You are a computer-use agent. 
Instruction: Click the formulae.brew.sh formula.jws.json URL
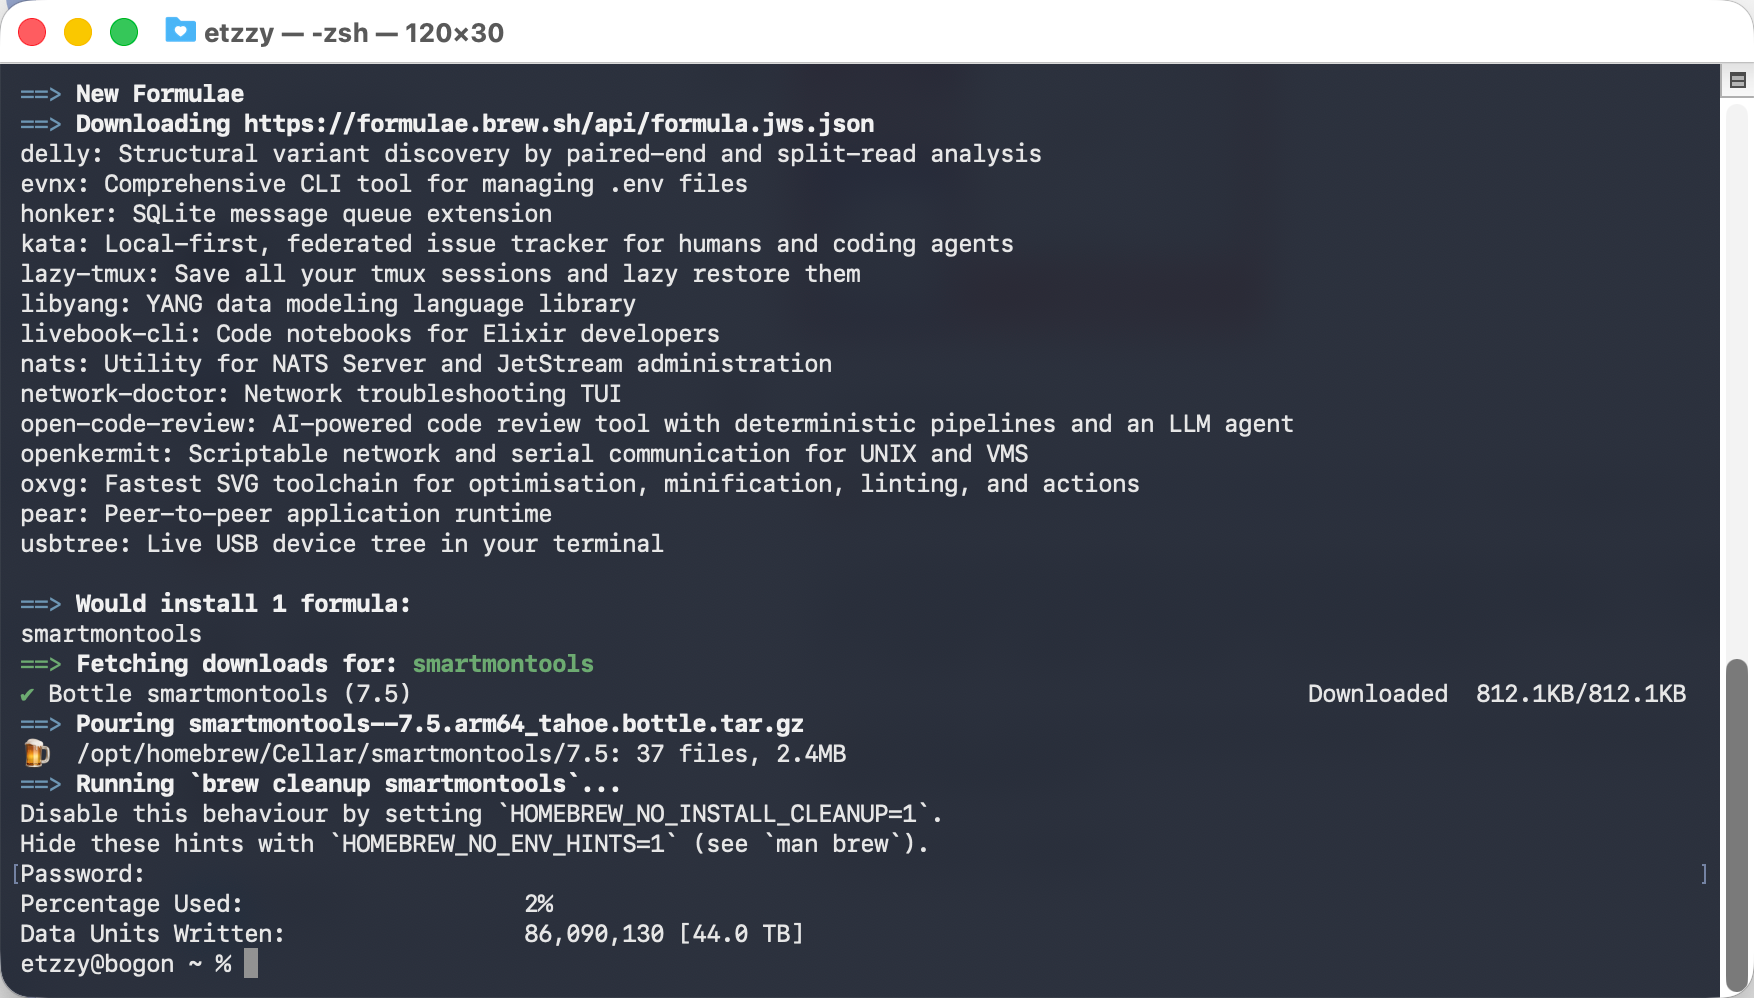(559, 124)
